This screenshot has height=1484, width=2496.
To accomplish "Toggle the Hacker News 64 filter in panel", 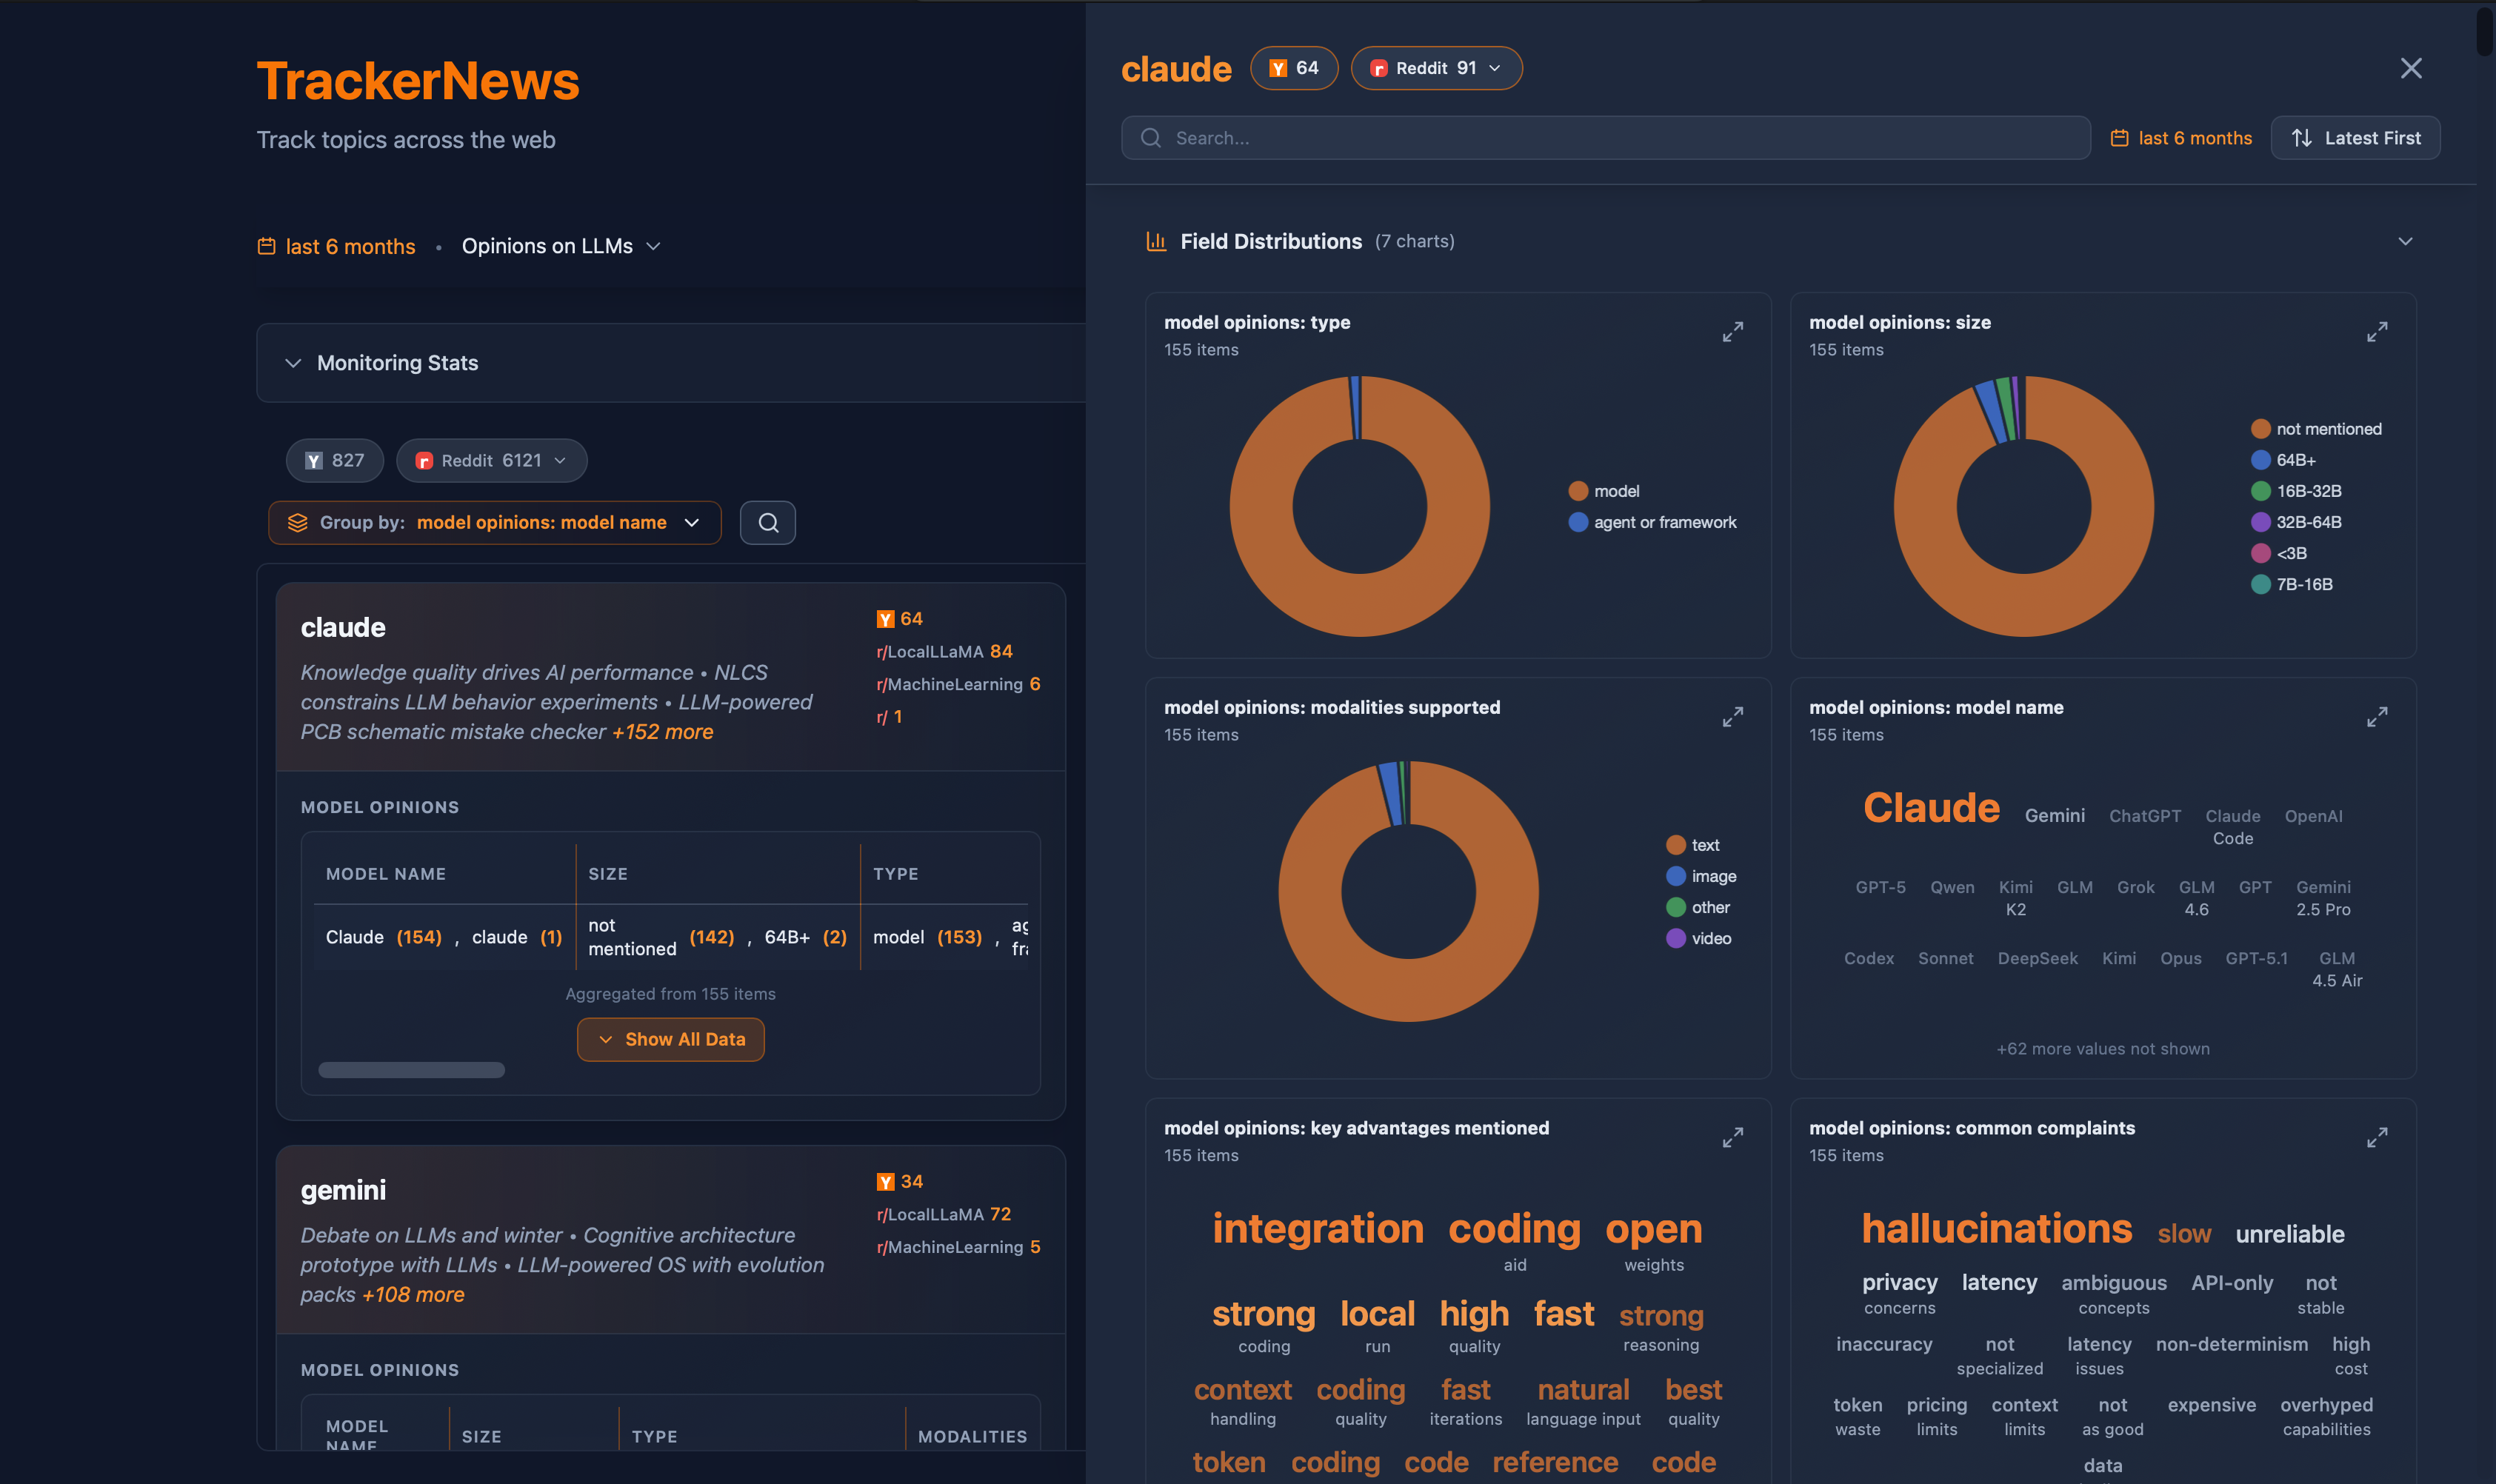I will click(x=1293, y=68).
